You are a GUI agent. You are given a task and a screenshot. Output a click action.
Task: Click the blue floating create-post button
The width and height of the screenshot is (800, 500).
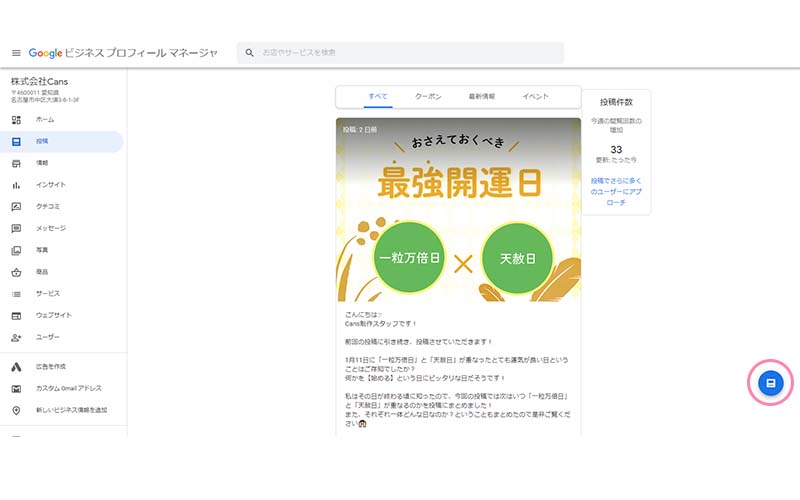769,383
